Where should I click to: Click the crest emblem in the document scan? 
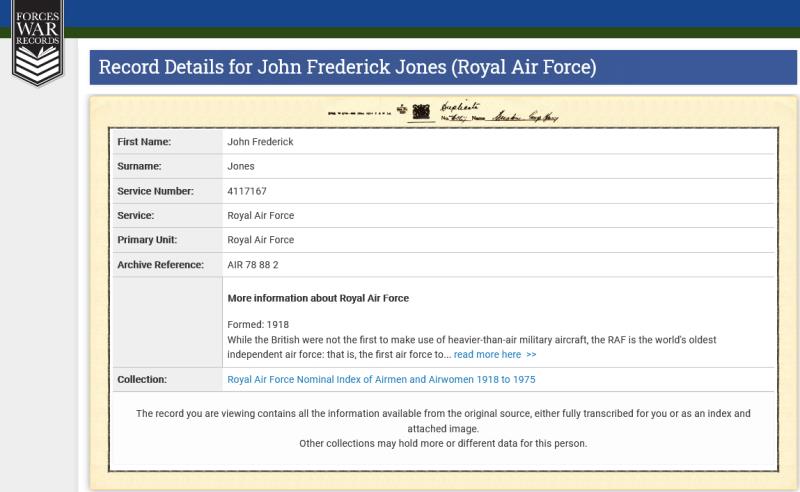tap(421, 109)
